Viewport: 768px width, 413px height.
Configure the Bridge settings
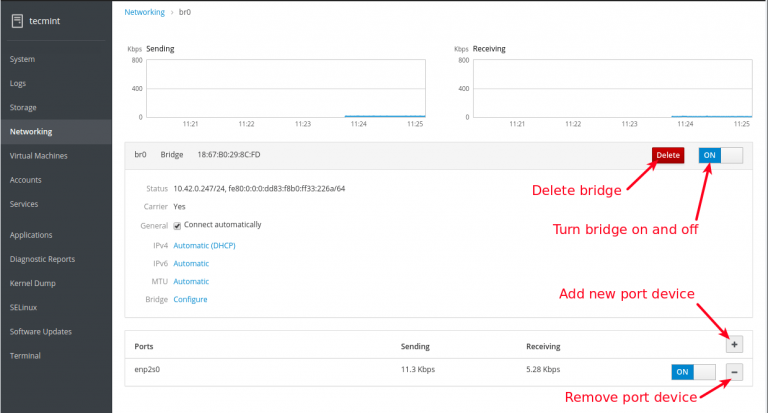click(191, 299)
